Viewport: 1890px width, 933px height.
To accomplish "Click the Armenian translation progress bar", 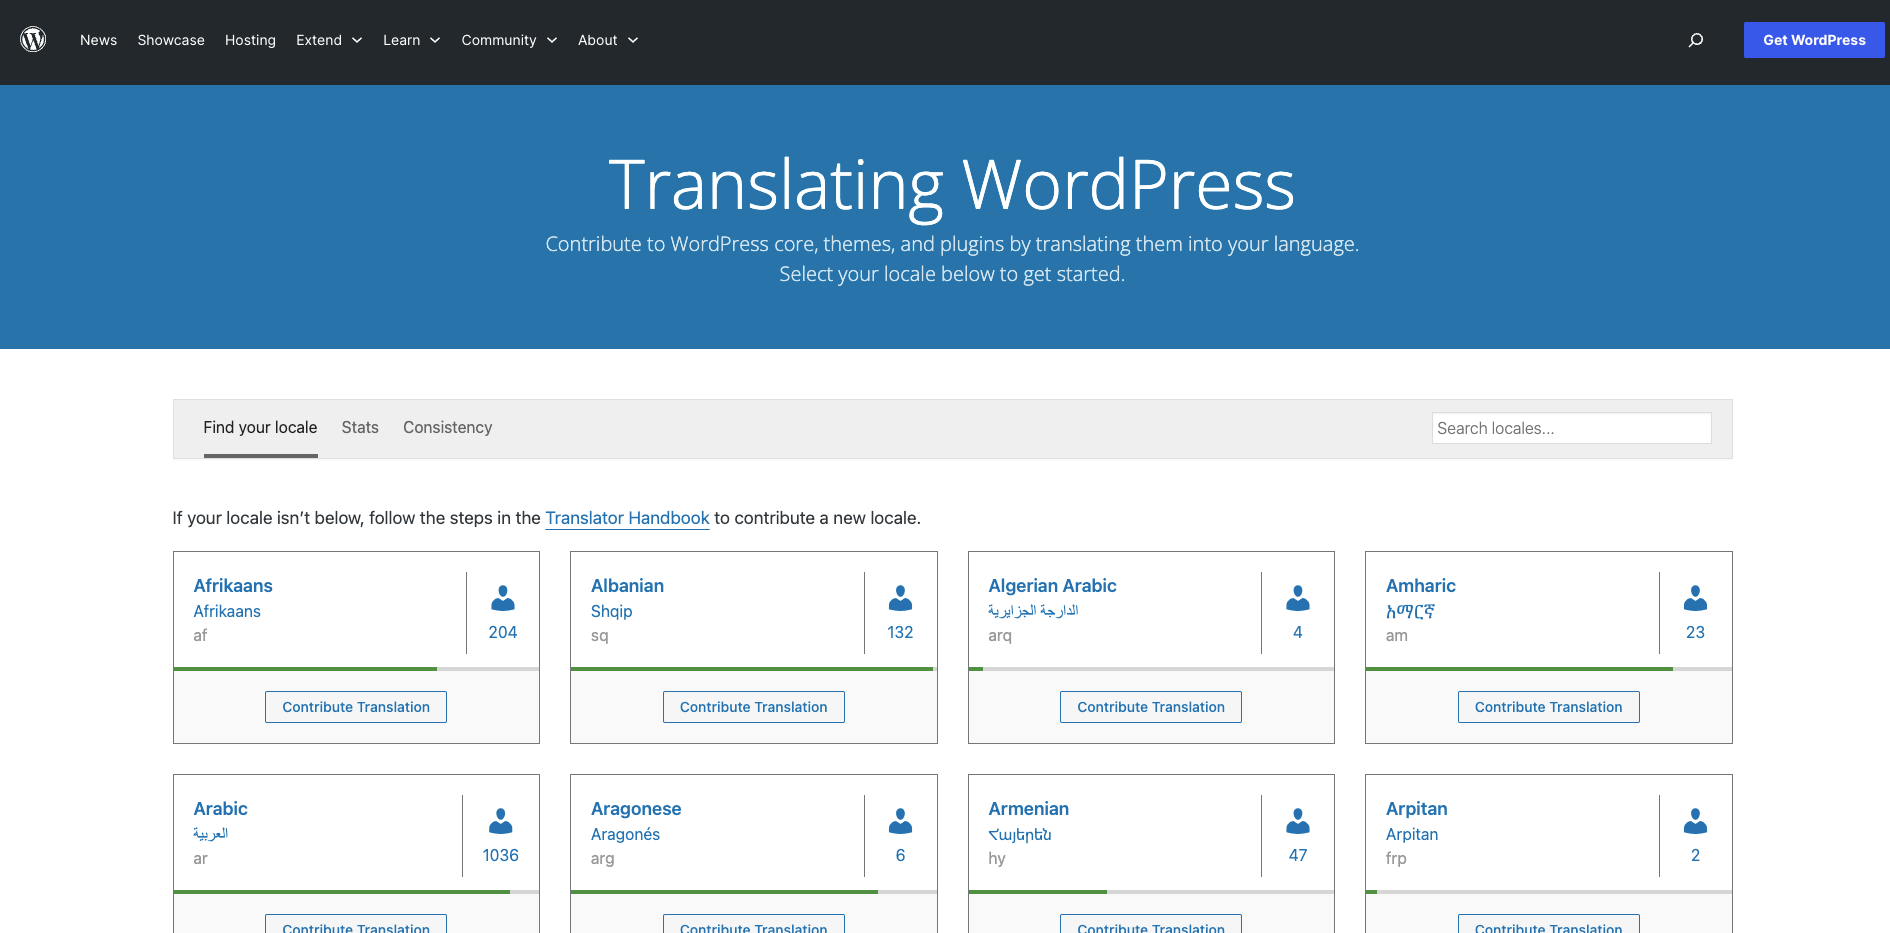I will point(1151,892).
